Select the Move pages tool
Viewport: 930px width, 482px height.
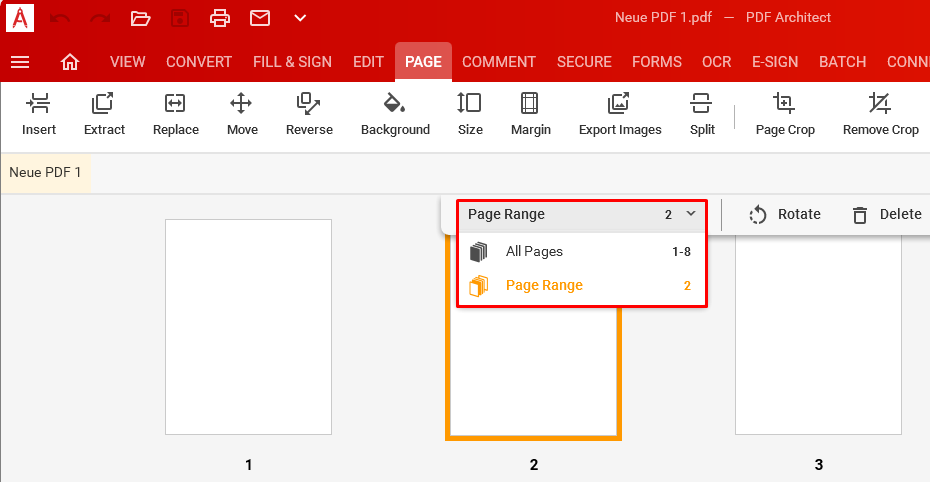(242, 114)
